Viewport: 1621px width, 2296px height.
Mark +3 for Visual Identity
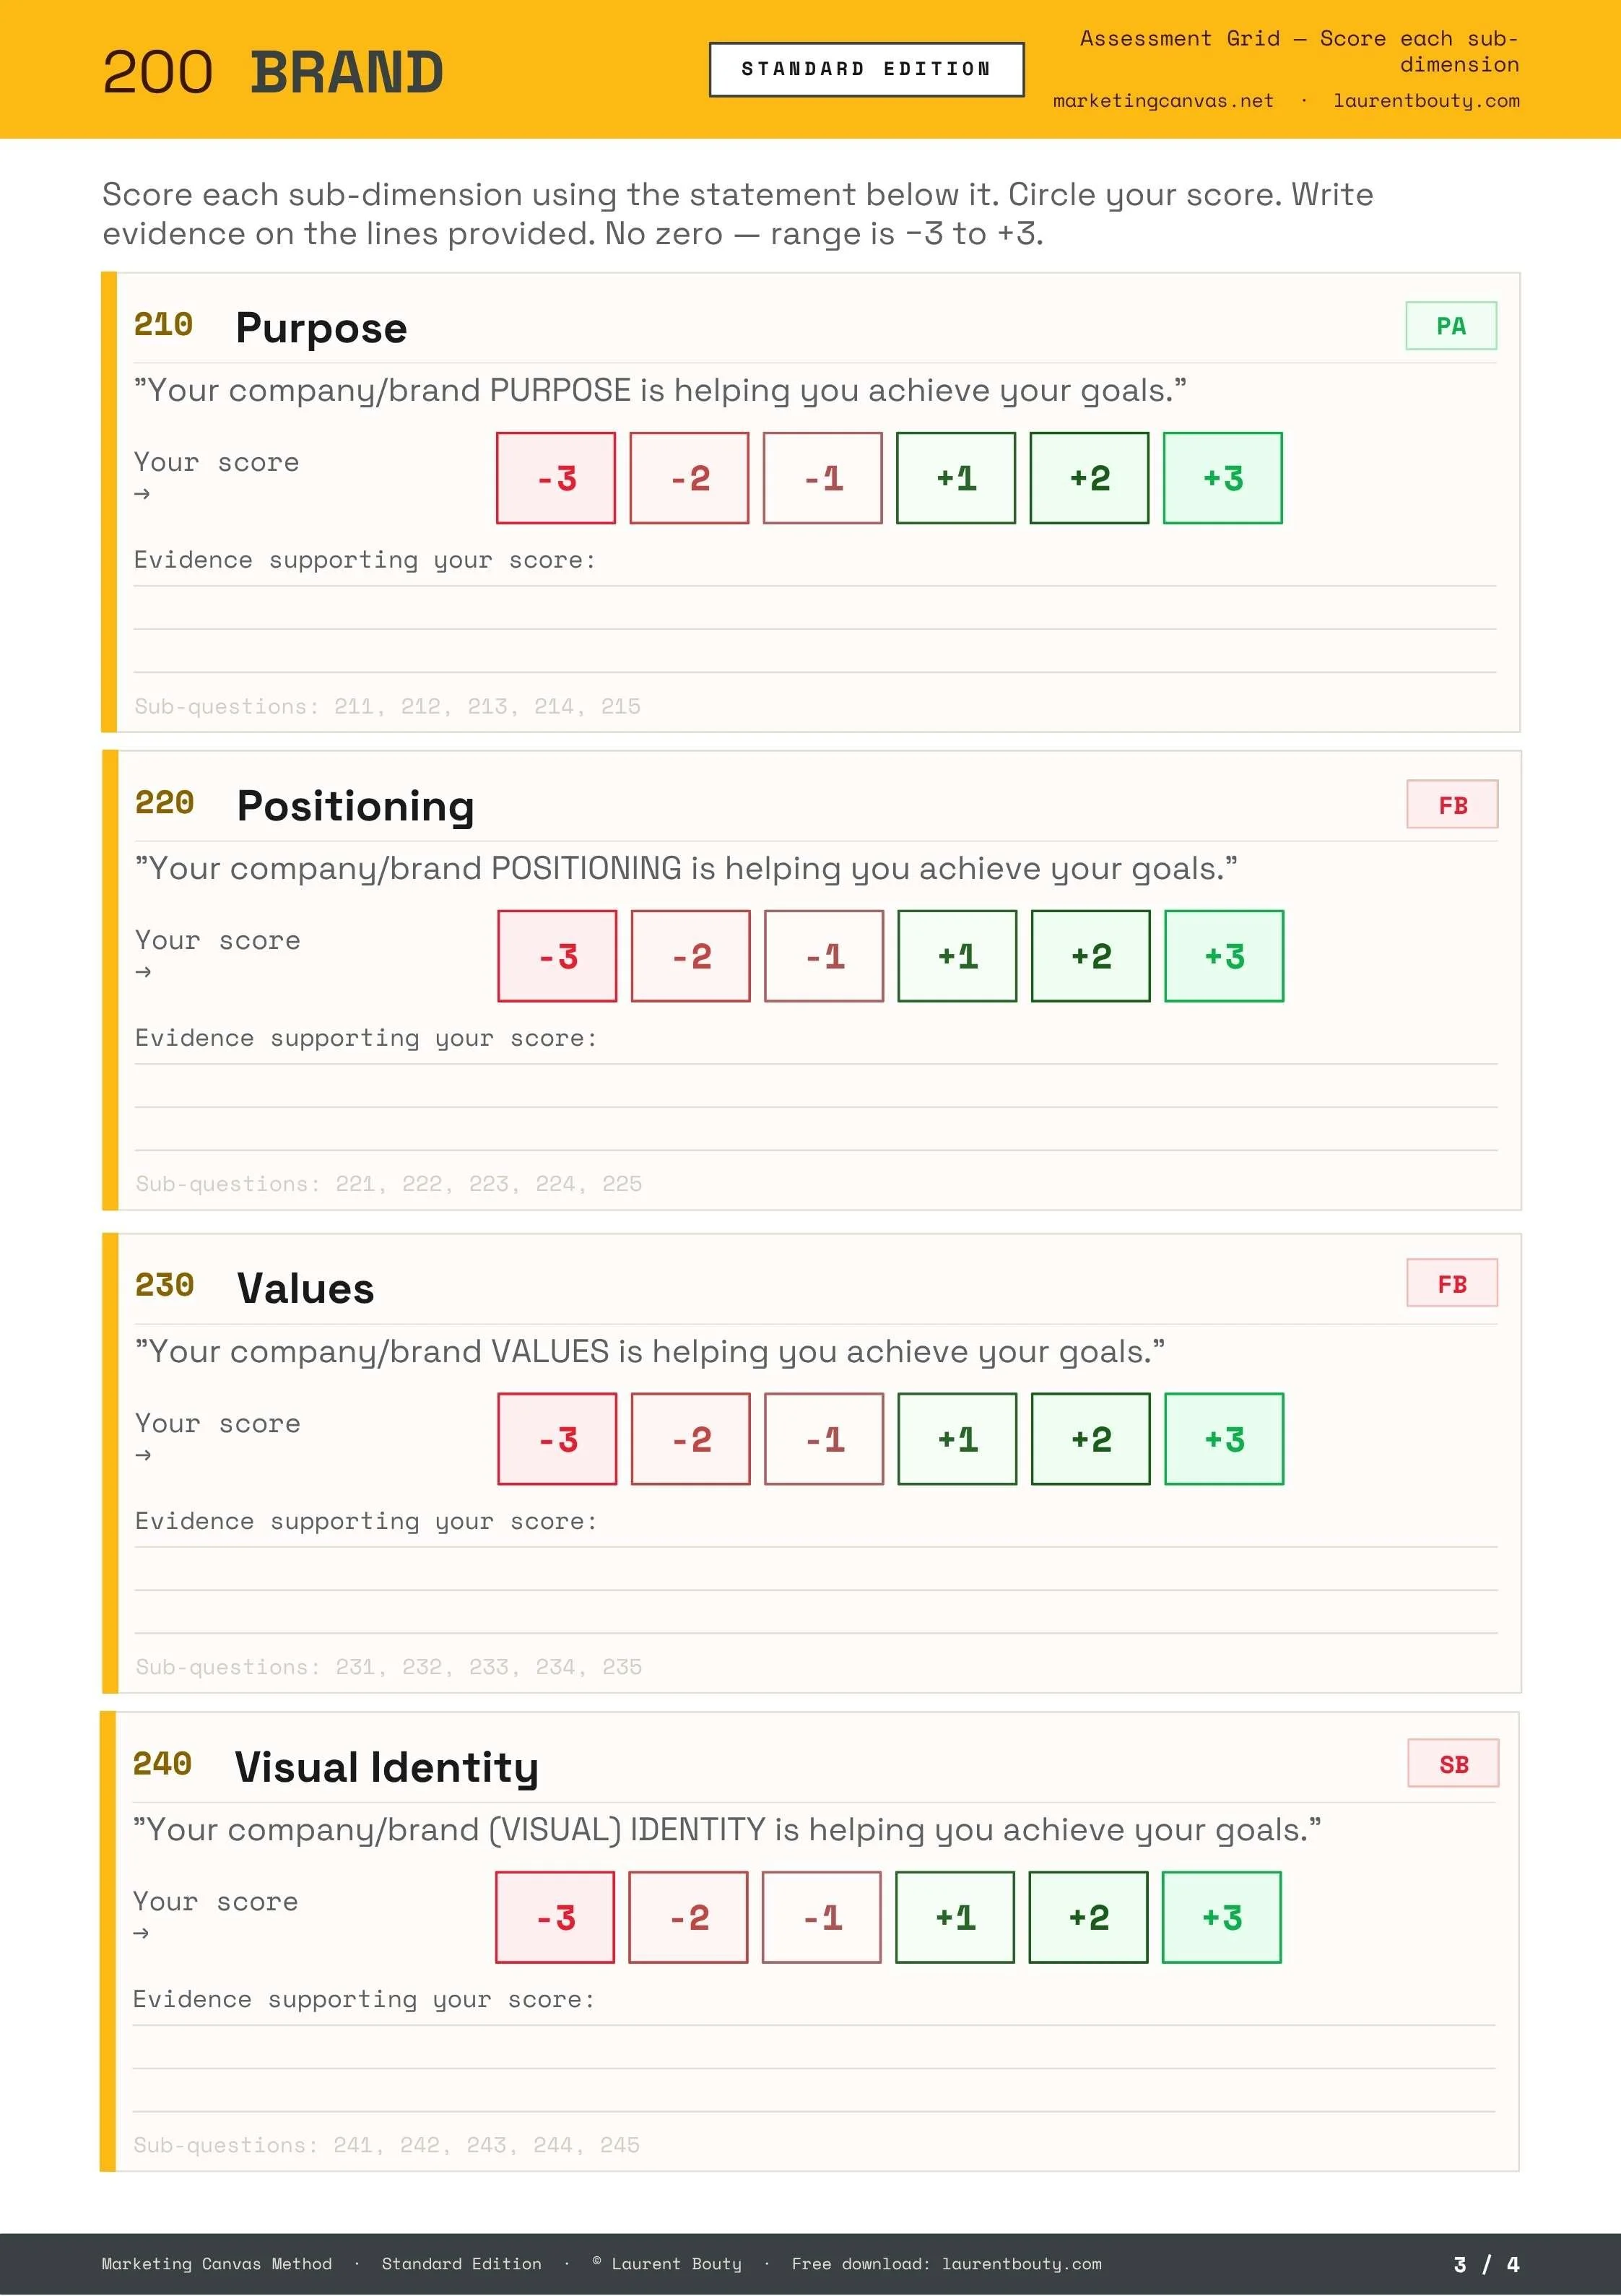click(x=1221, y=1917)
